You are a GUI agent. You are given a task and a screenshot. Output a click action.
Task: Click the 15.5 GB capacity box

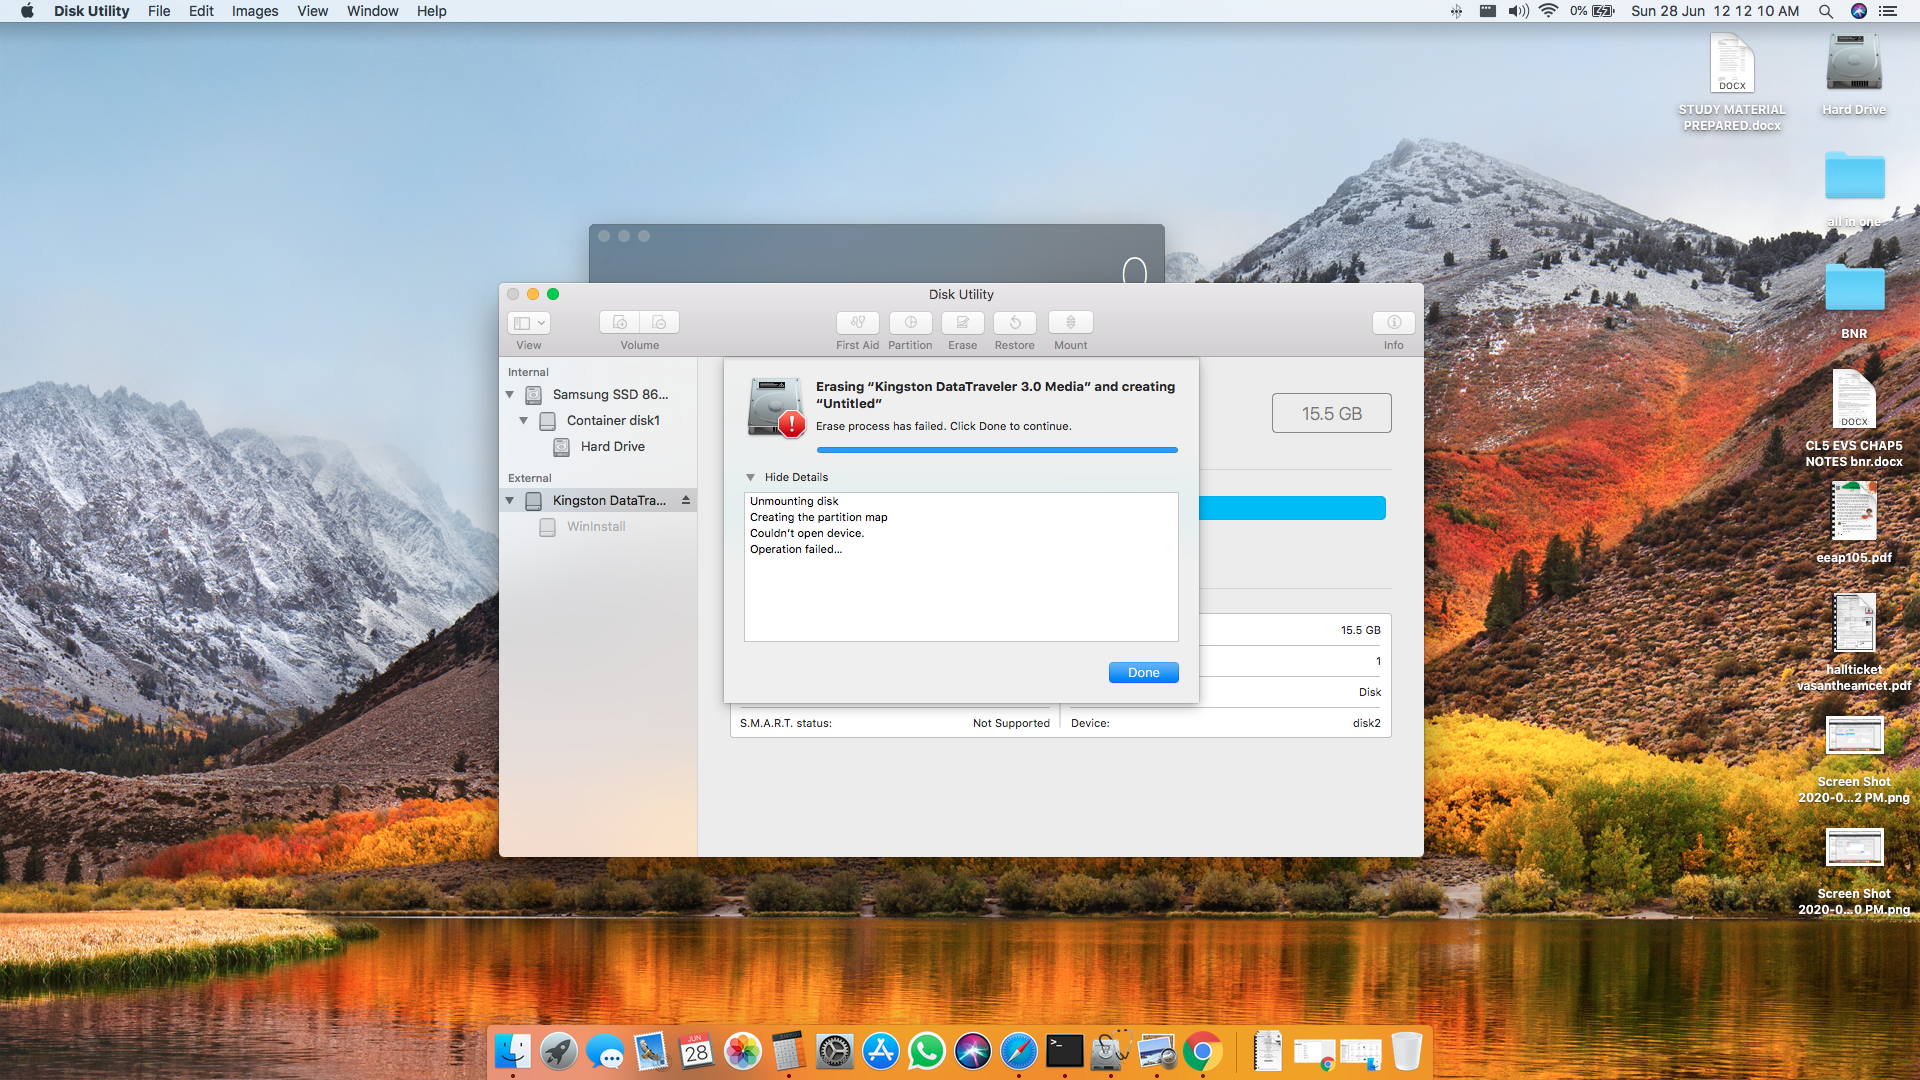(x=1331, y=413)
